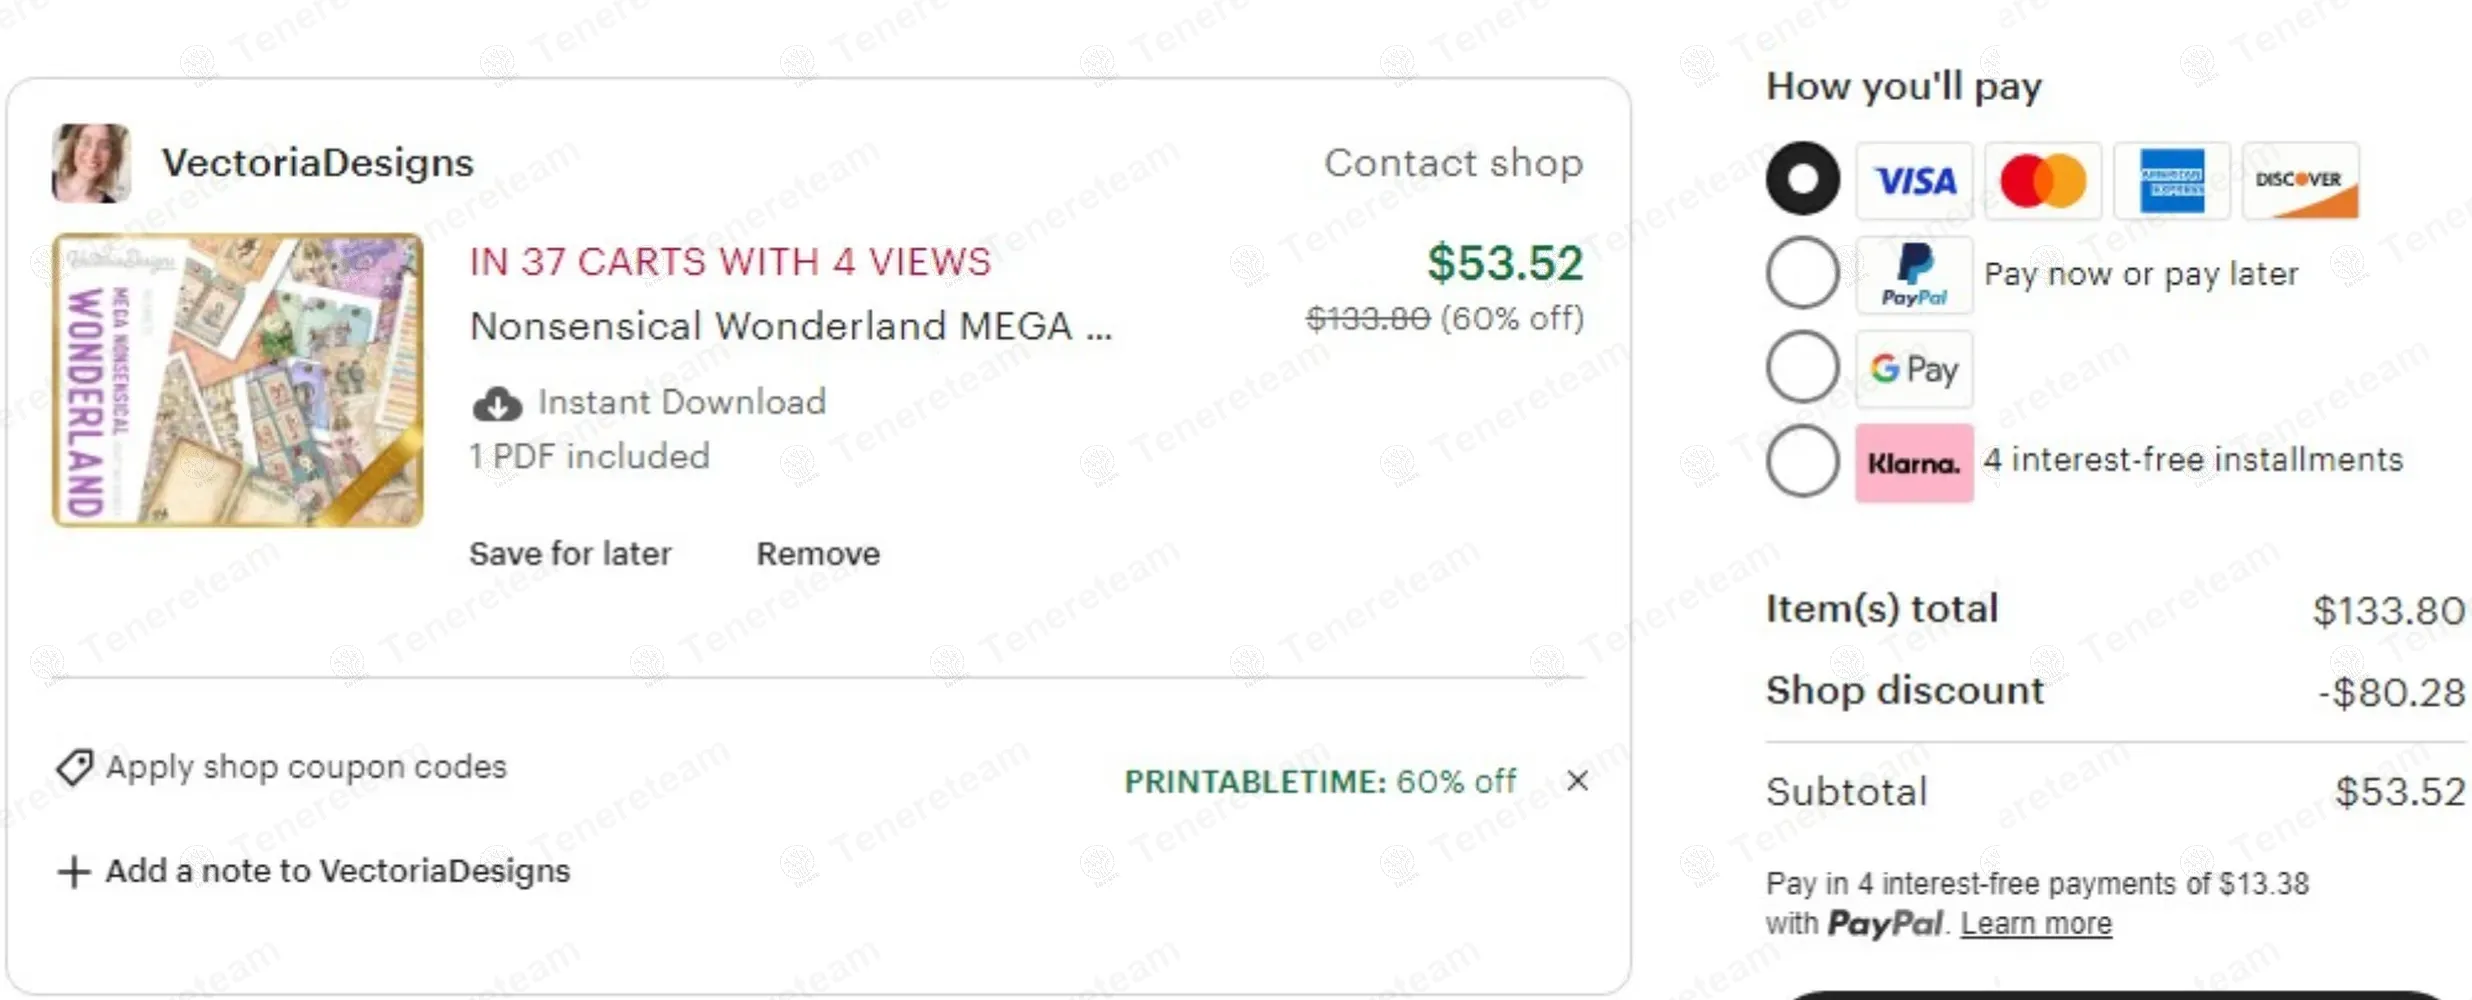This screenshot has width=2472, height=1000.
Task: Click the Visa card icon
Action: 1914,181
